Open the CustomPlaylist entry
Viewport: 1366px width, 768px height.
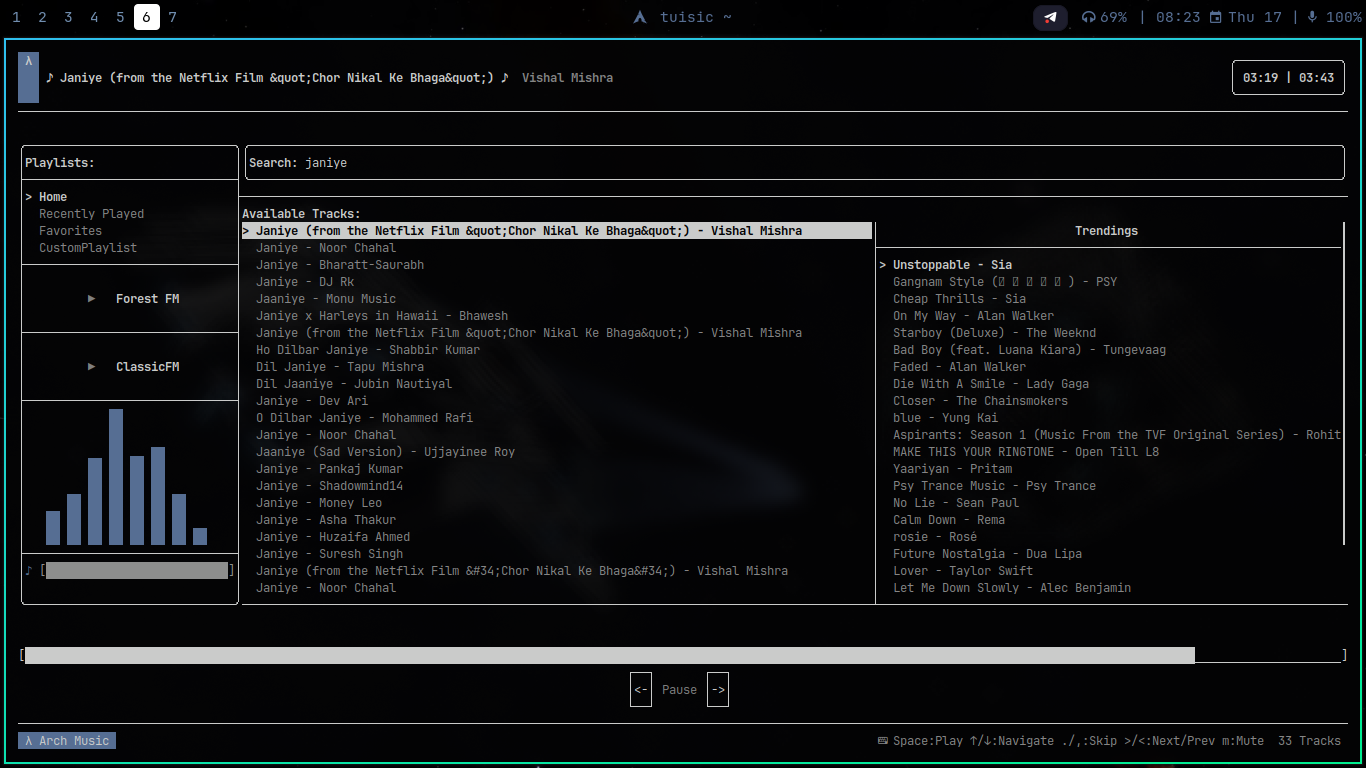click(88, 248)
